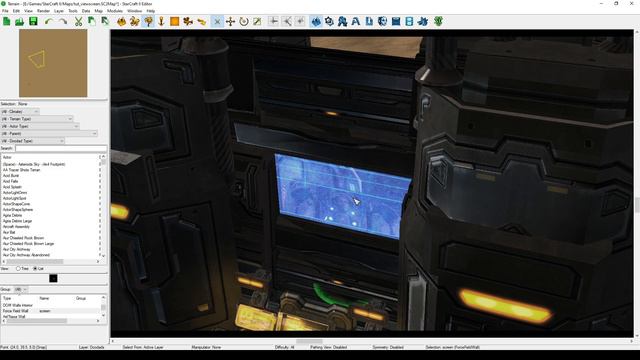Click the green selection arrow icon
This screenshot has width=640, height=360.
(x=105, y=22)
